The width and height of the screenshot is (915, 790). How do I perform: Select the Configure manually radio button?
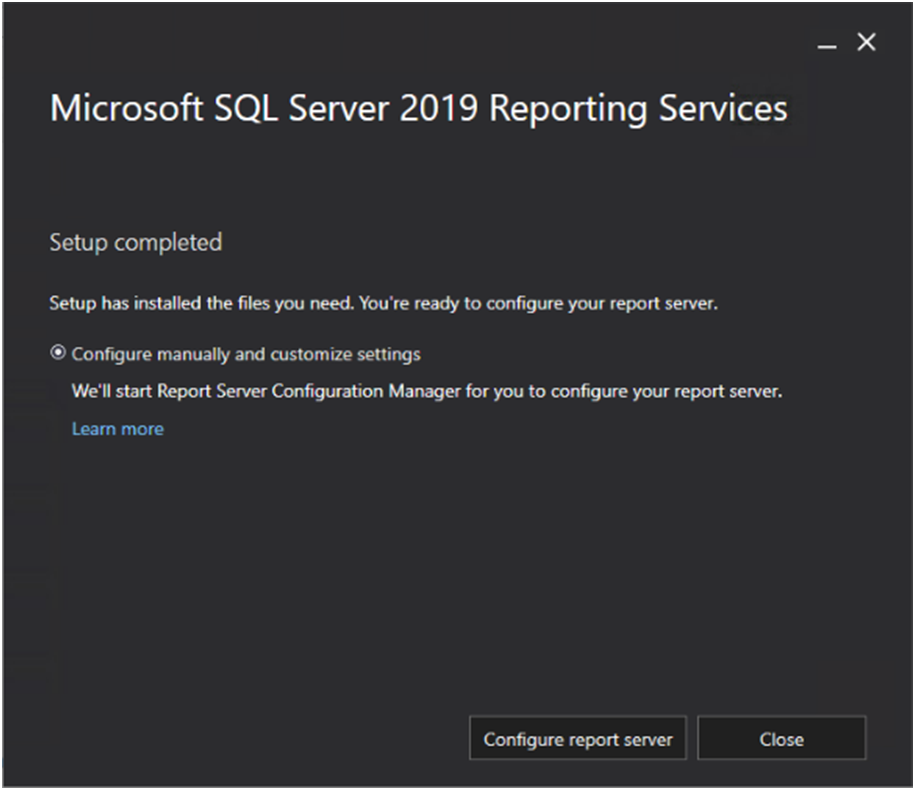59,354
